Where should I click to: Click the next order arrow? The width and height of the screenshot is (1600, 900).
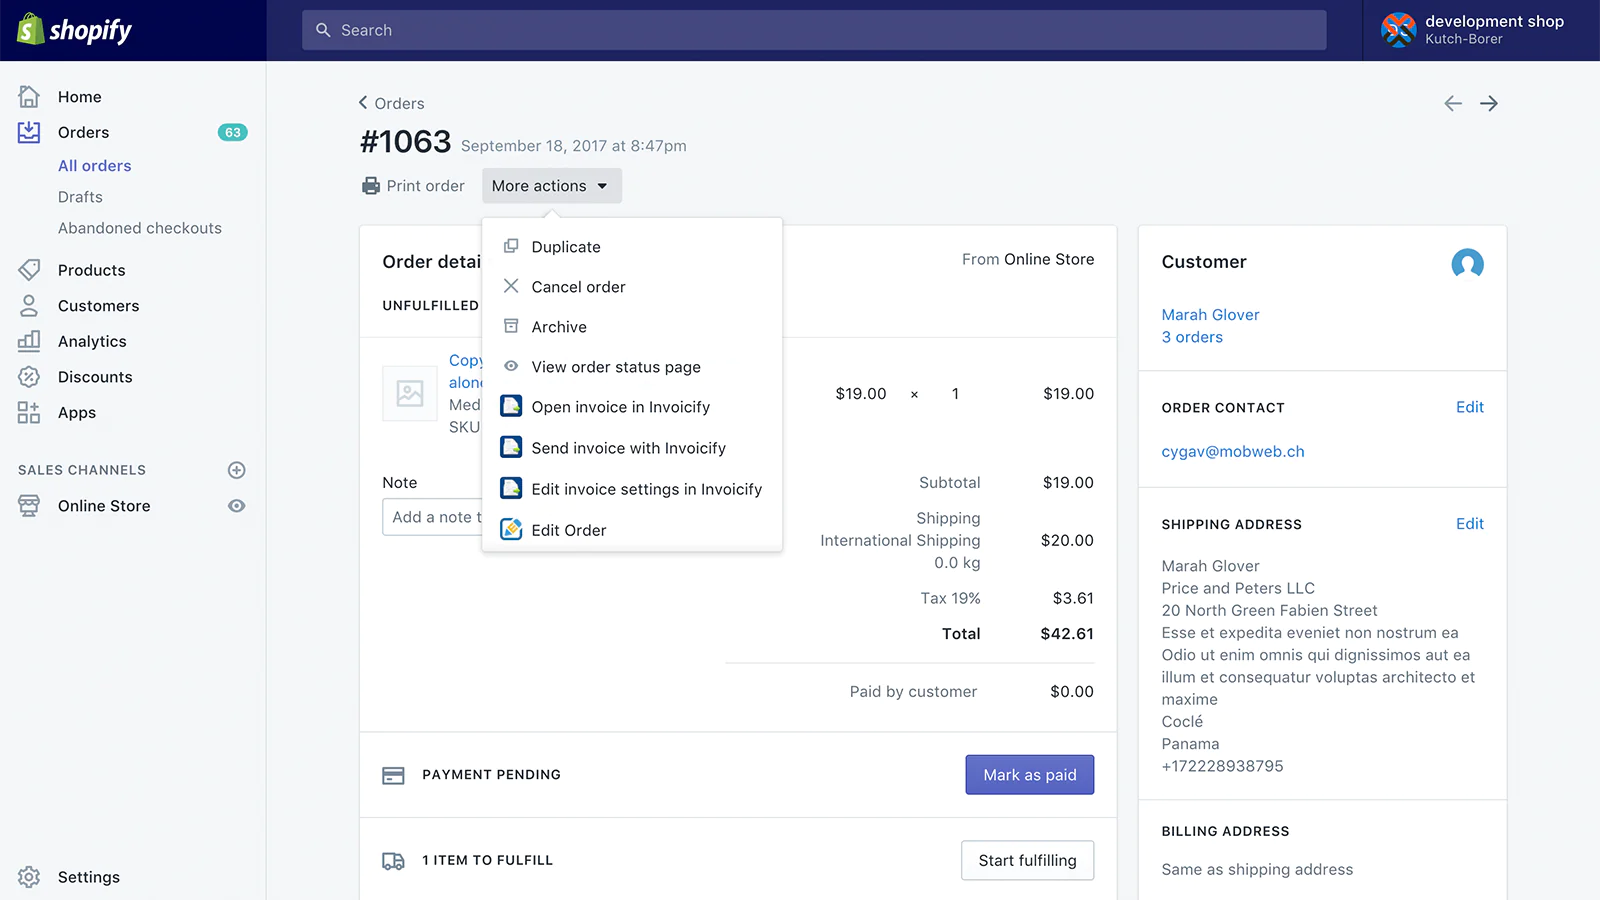(x=1488, y=103)
